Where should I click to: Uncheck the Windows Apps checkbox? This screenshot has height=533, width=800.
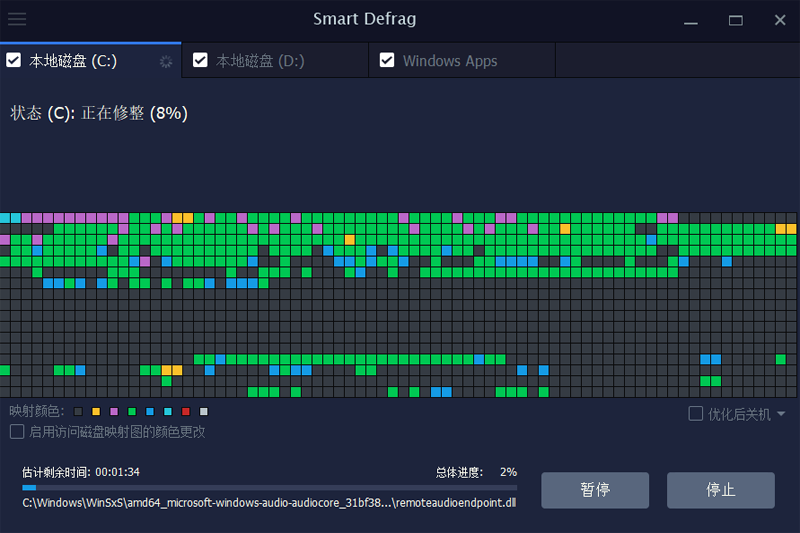[387, 61]
